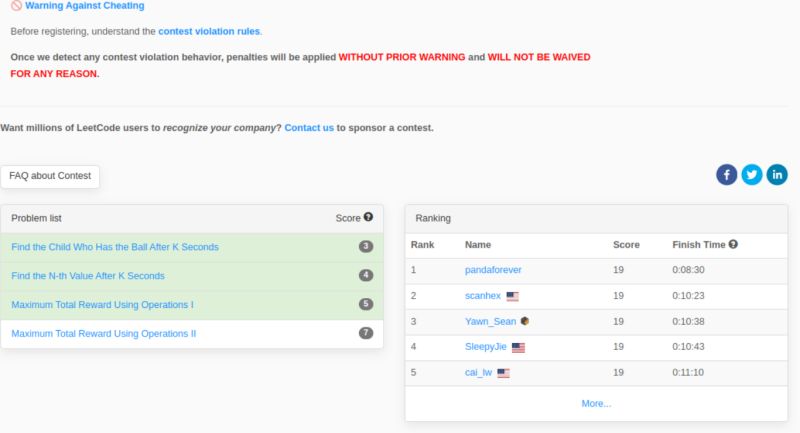Click pandaforever's score 19
The height and width of the screenshot is (433, 800).
pos(618,270)
